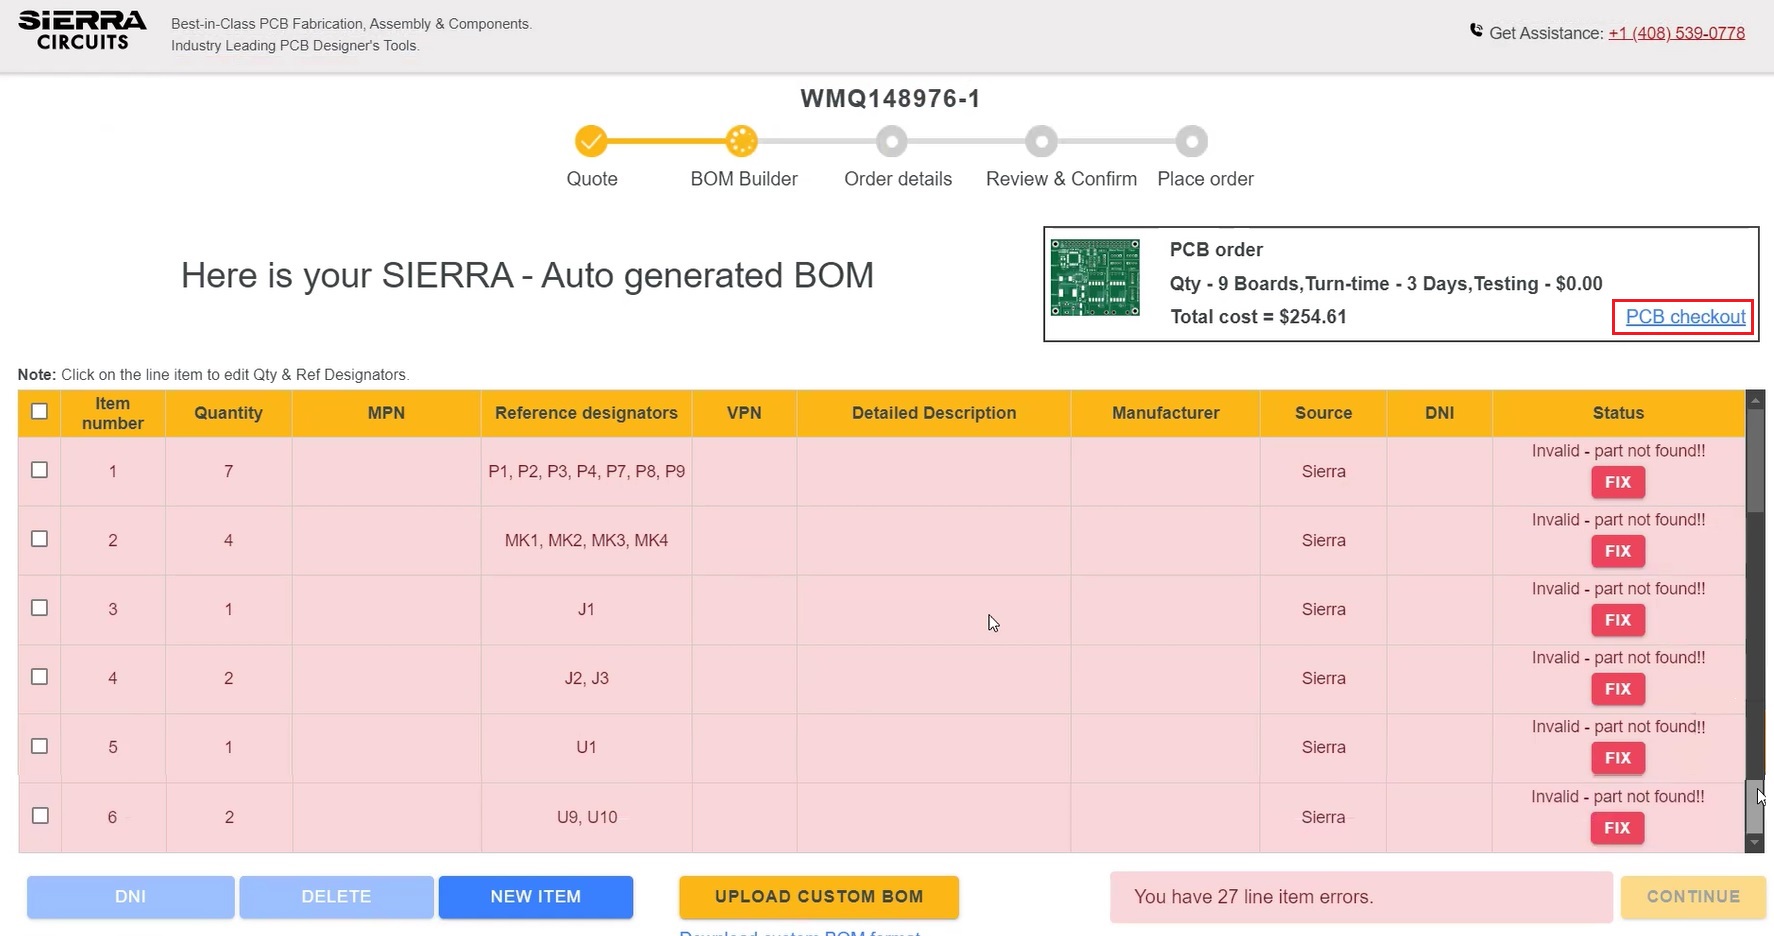Click the table vertical scrollbar thumb
The width and height of the screenshot is (1774, 936).
[1755, 460]
